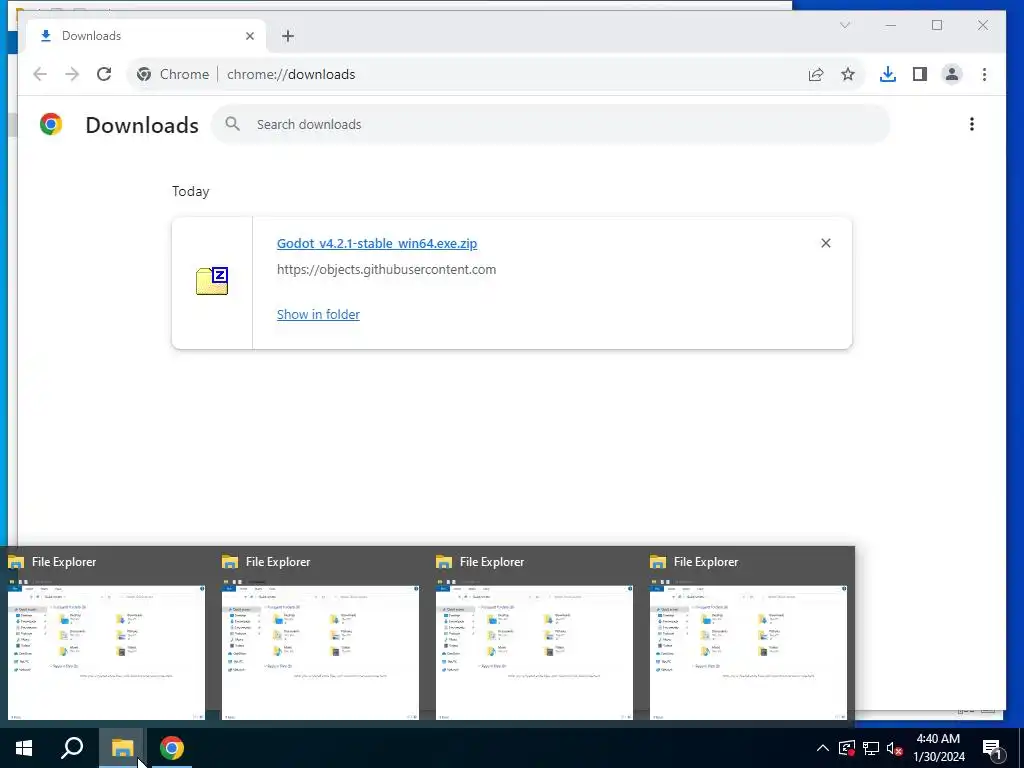Focus the Search downloads field
The height and width of the screenshot is (768, 1024).
point(551,124)
